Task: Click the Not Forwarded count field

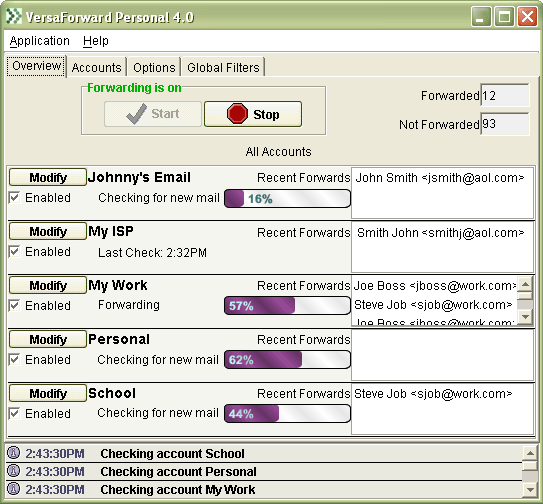Action: (x=505, y=124)
